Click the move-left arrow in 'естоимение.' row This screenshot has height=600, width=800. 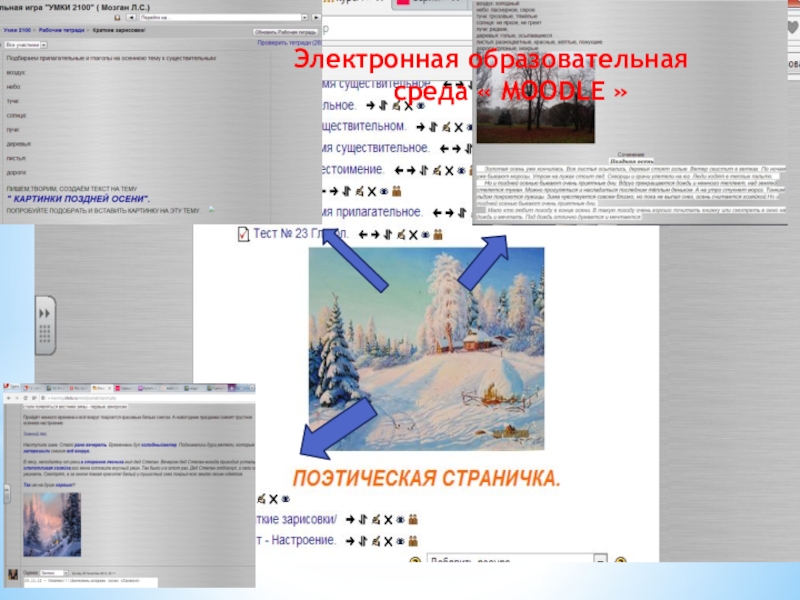[x=398, y=170]
